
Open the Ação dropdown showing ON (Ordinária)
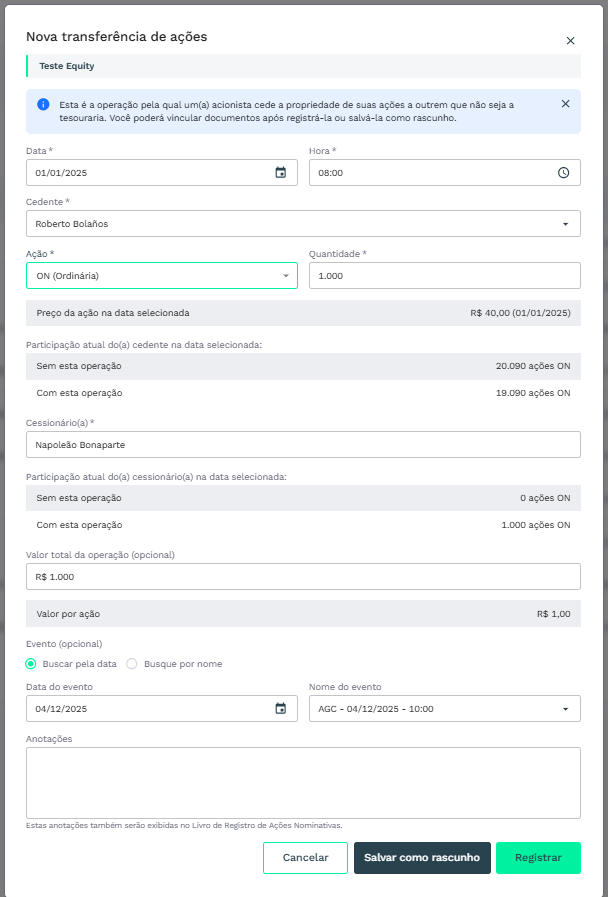tap(161, 276)
